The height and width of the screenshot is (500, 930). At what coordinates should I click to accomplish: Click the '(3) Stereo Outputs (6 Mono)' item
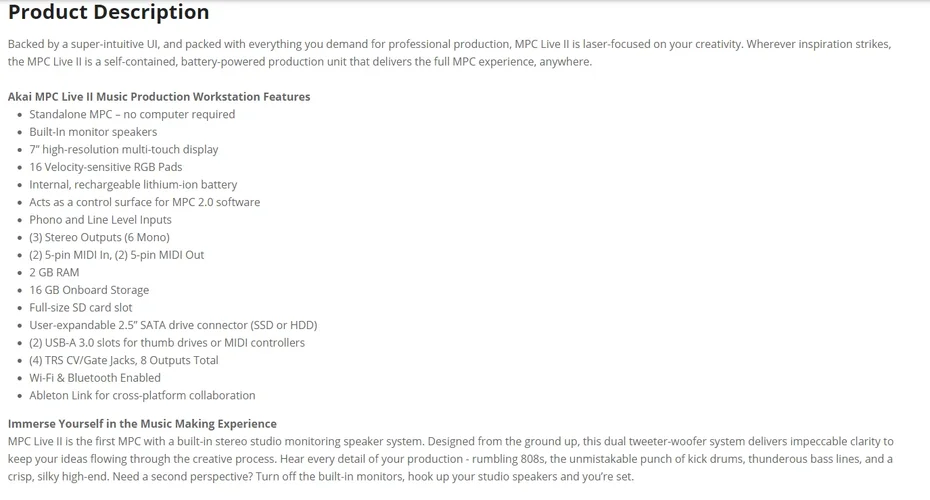pyautogui.click(x=99, y=237)
